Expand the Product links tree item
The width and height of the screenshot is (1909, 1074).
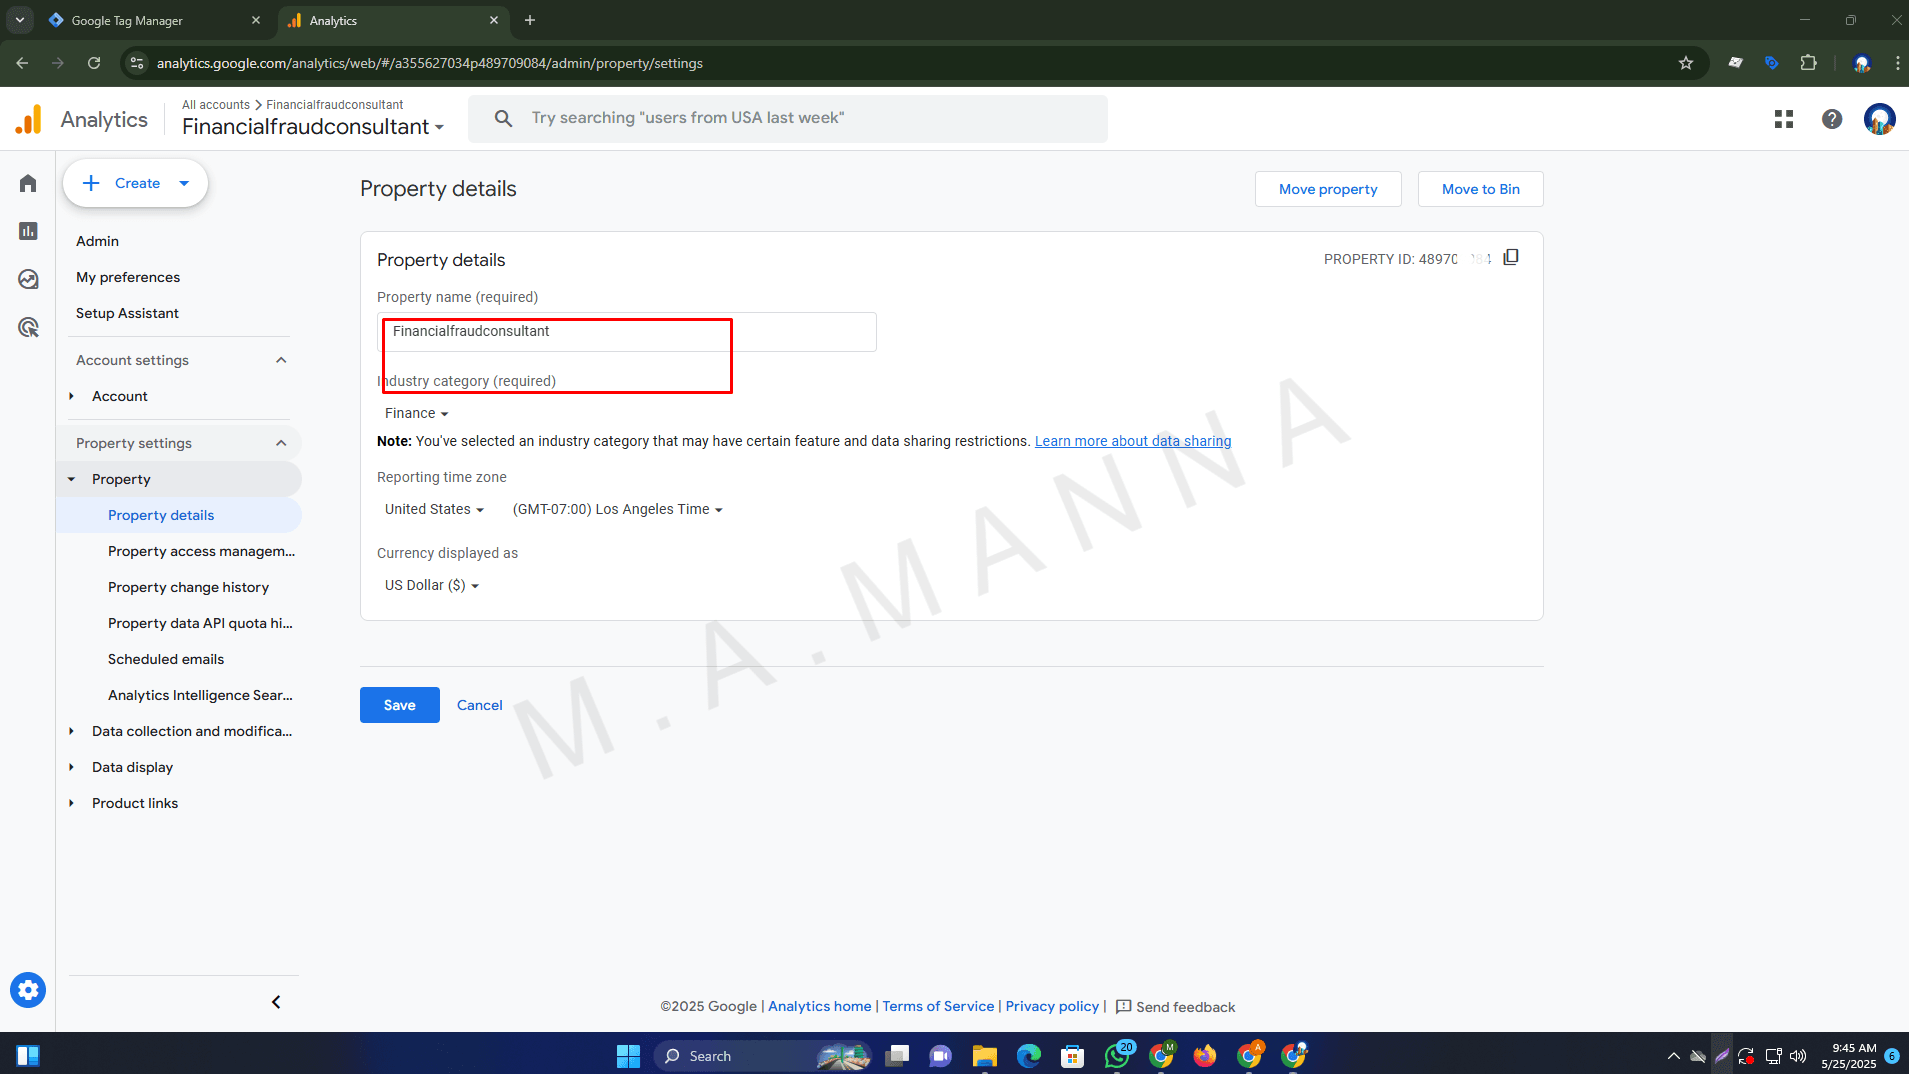[x=72, y=803]
